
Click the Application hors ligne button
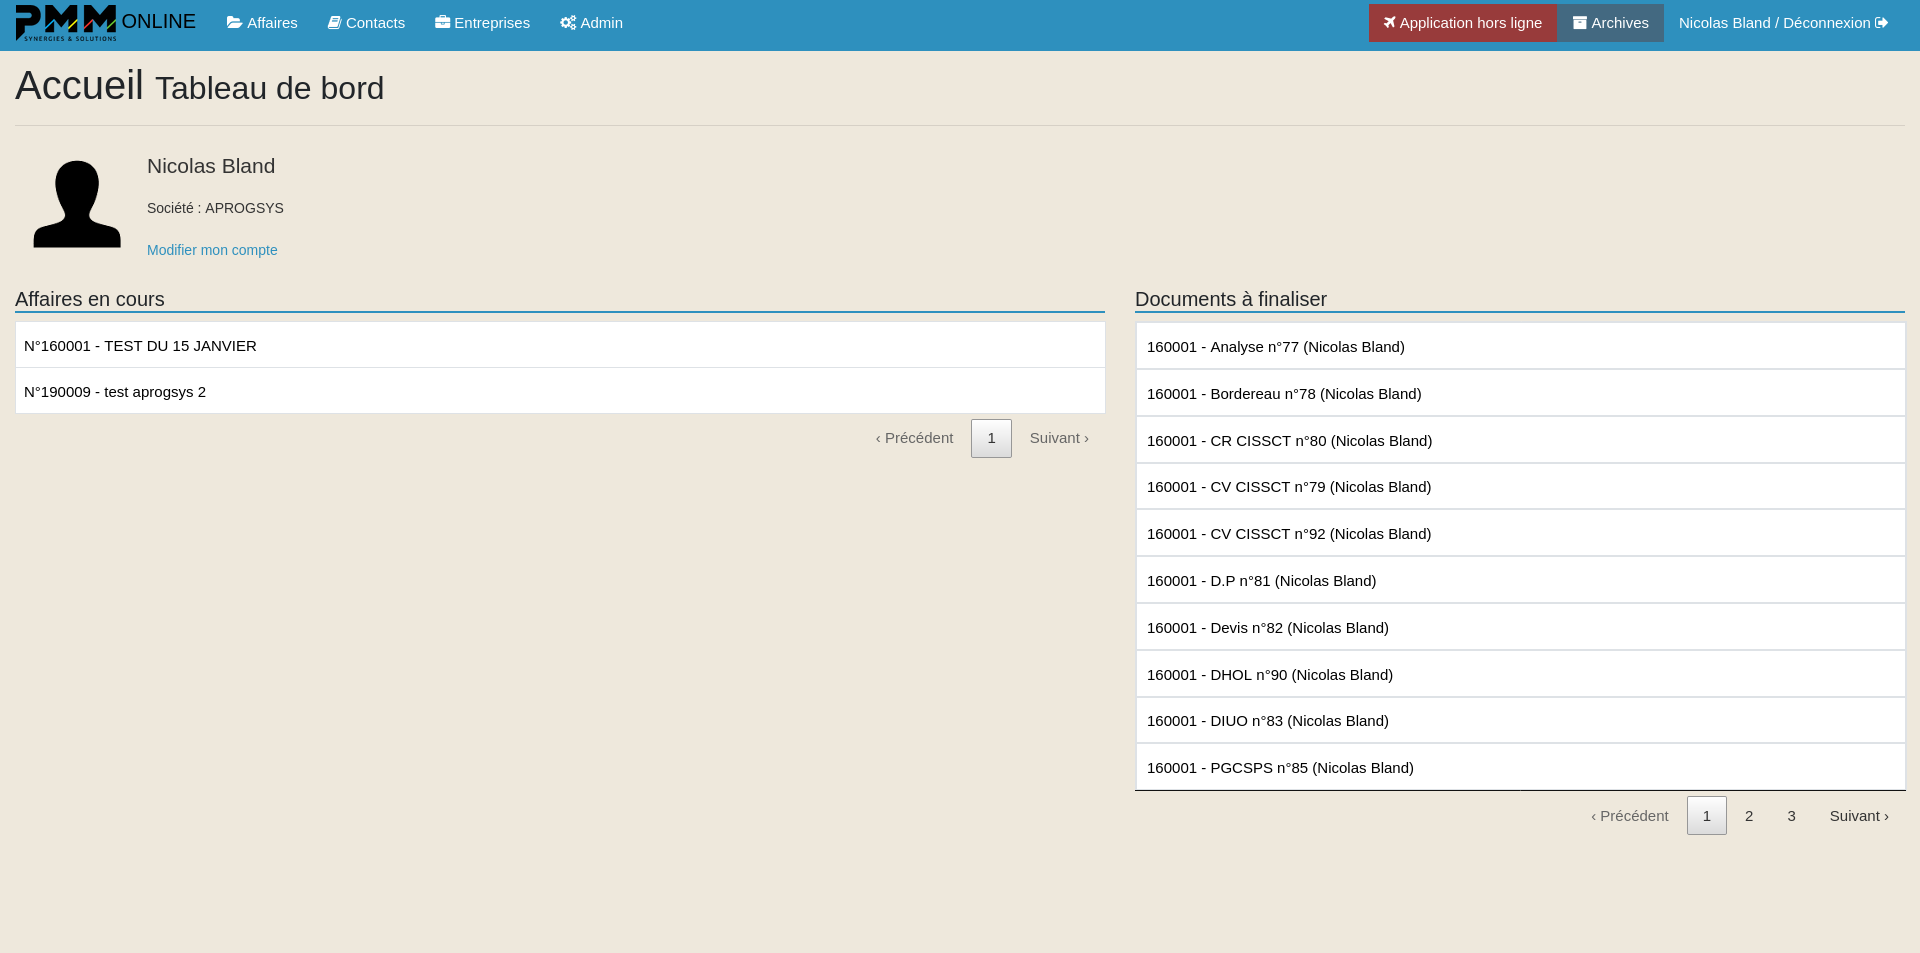click(1462, 23)
